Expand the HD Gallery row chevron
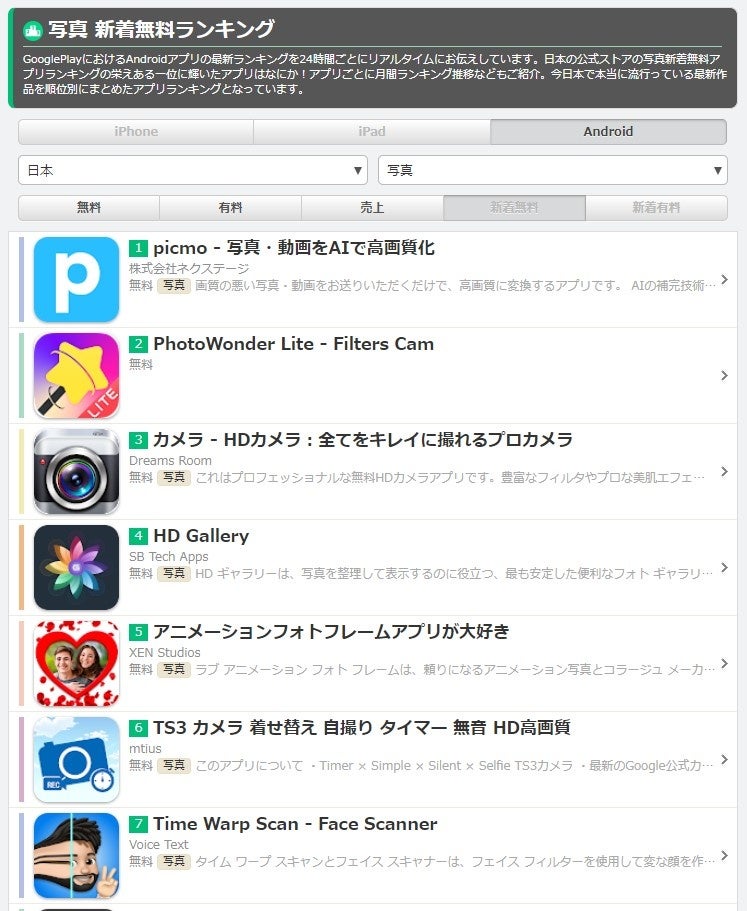This screenshot has width=747, height=911. pos(724,568)
